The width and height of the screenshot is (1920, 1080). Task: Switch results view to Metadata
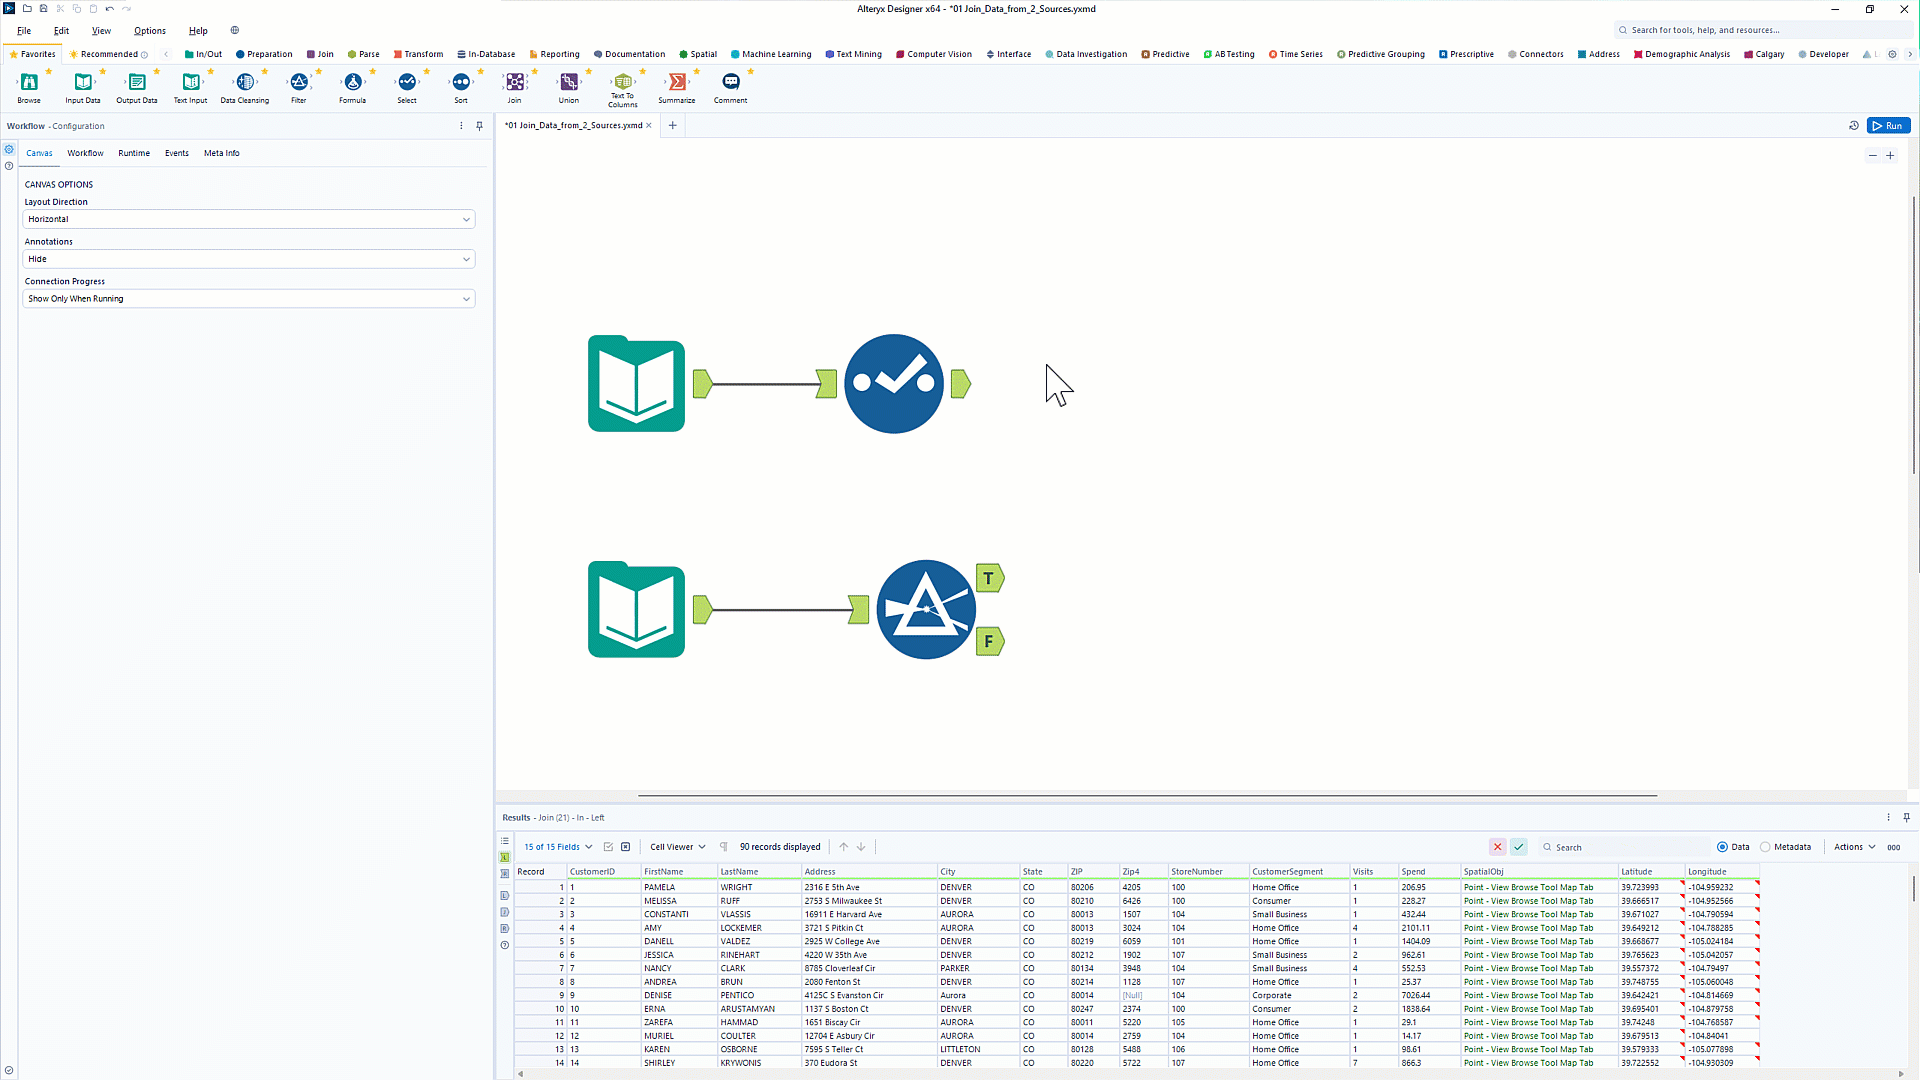point(1766,847)
